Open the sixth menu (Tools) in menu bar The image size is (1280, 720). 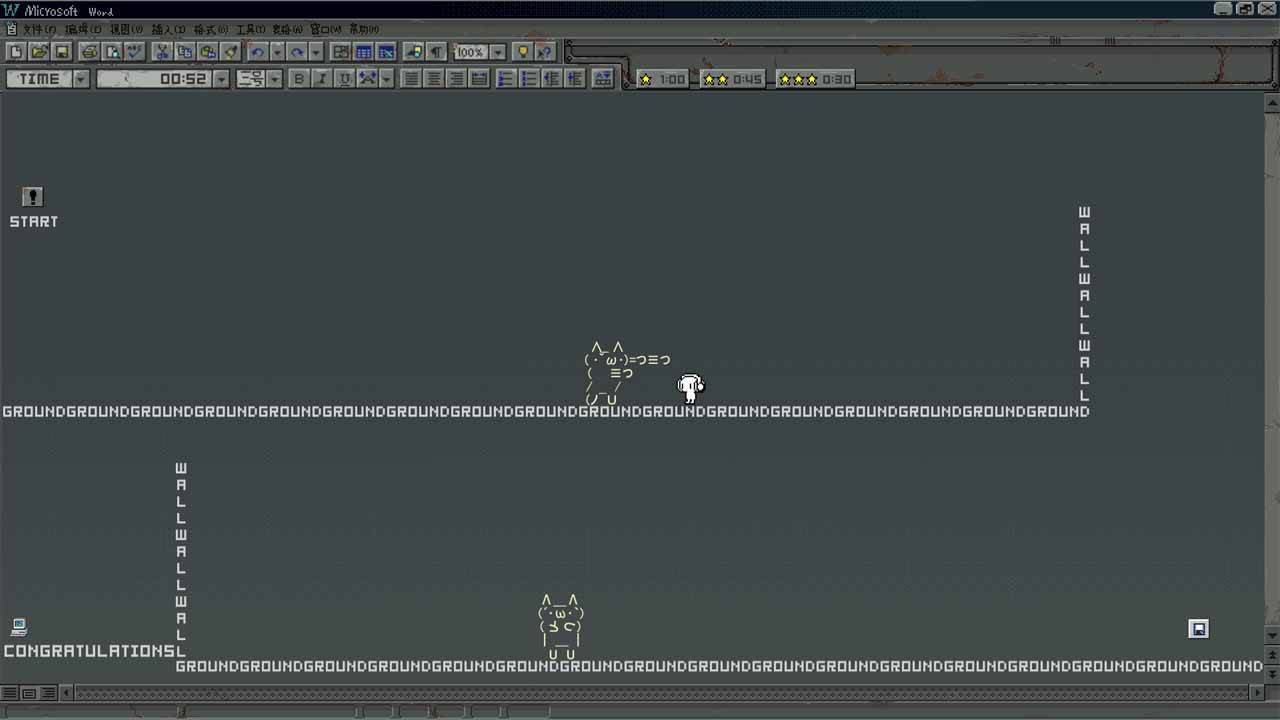coord(252,29)
